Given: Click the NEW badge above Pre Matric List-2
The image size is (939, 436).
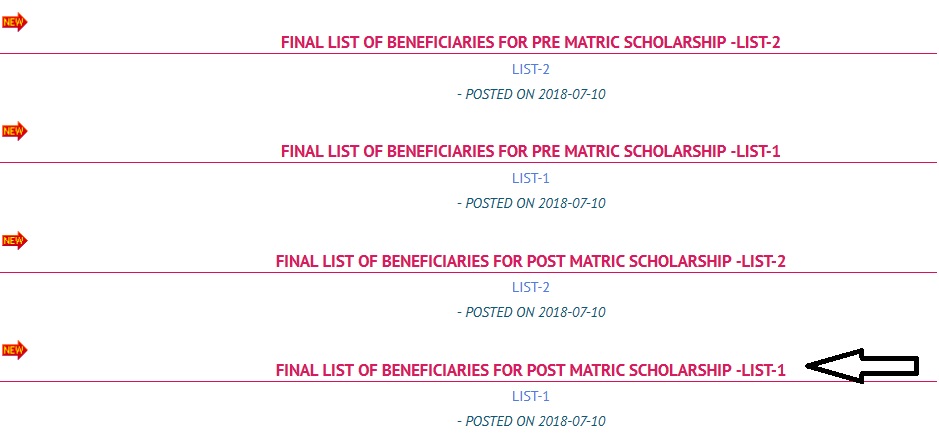Looking at the screenshot, I should point(14,22).
